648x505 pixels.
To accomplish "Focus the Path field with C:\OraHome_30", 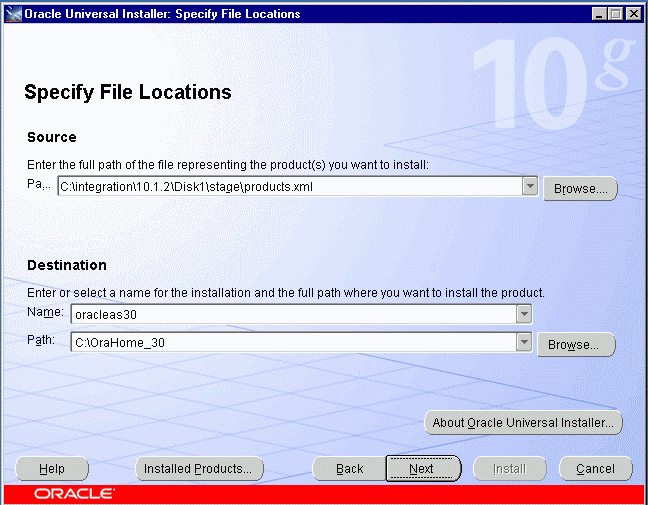I will pos(294,342).
